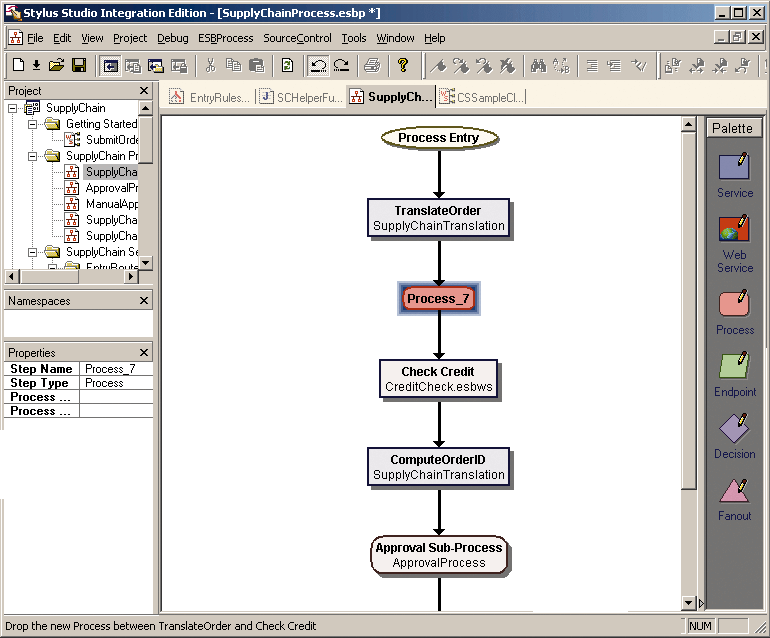Click the Find binoculars icon
The height and width of the screenshot is (638, 770).
[x=538, y=65]
